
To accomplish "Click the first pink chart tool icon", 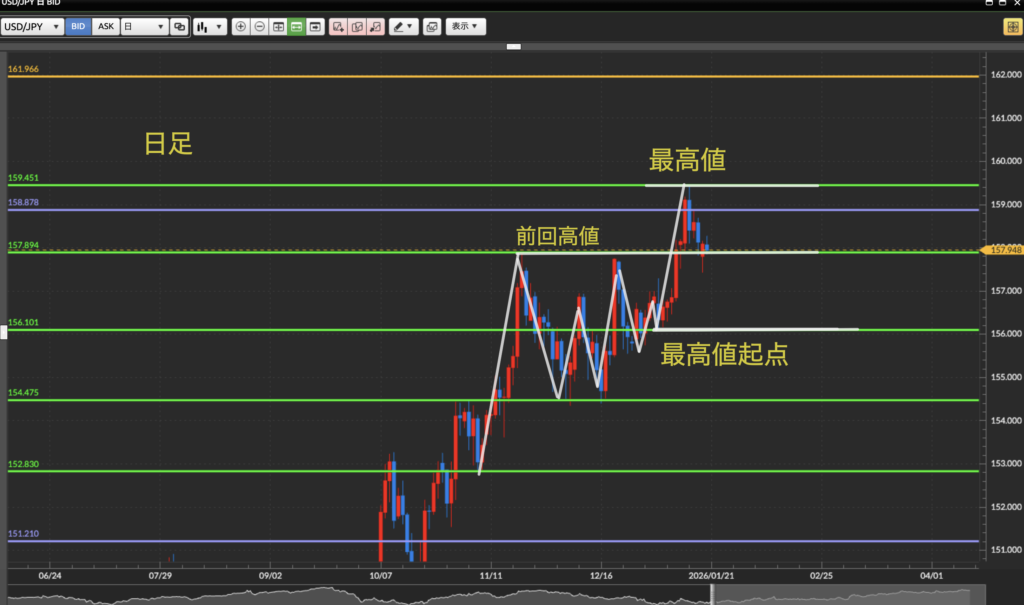I will pos(338,27).
